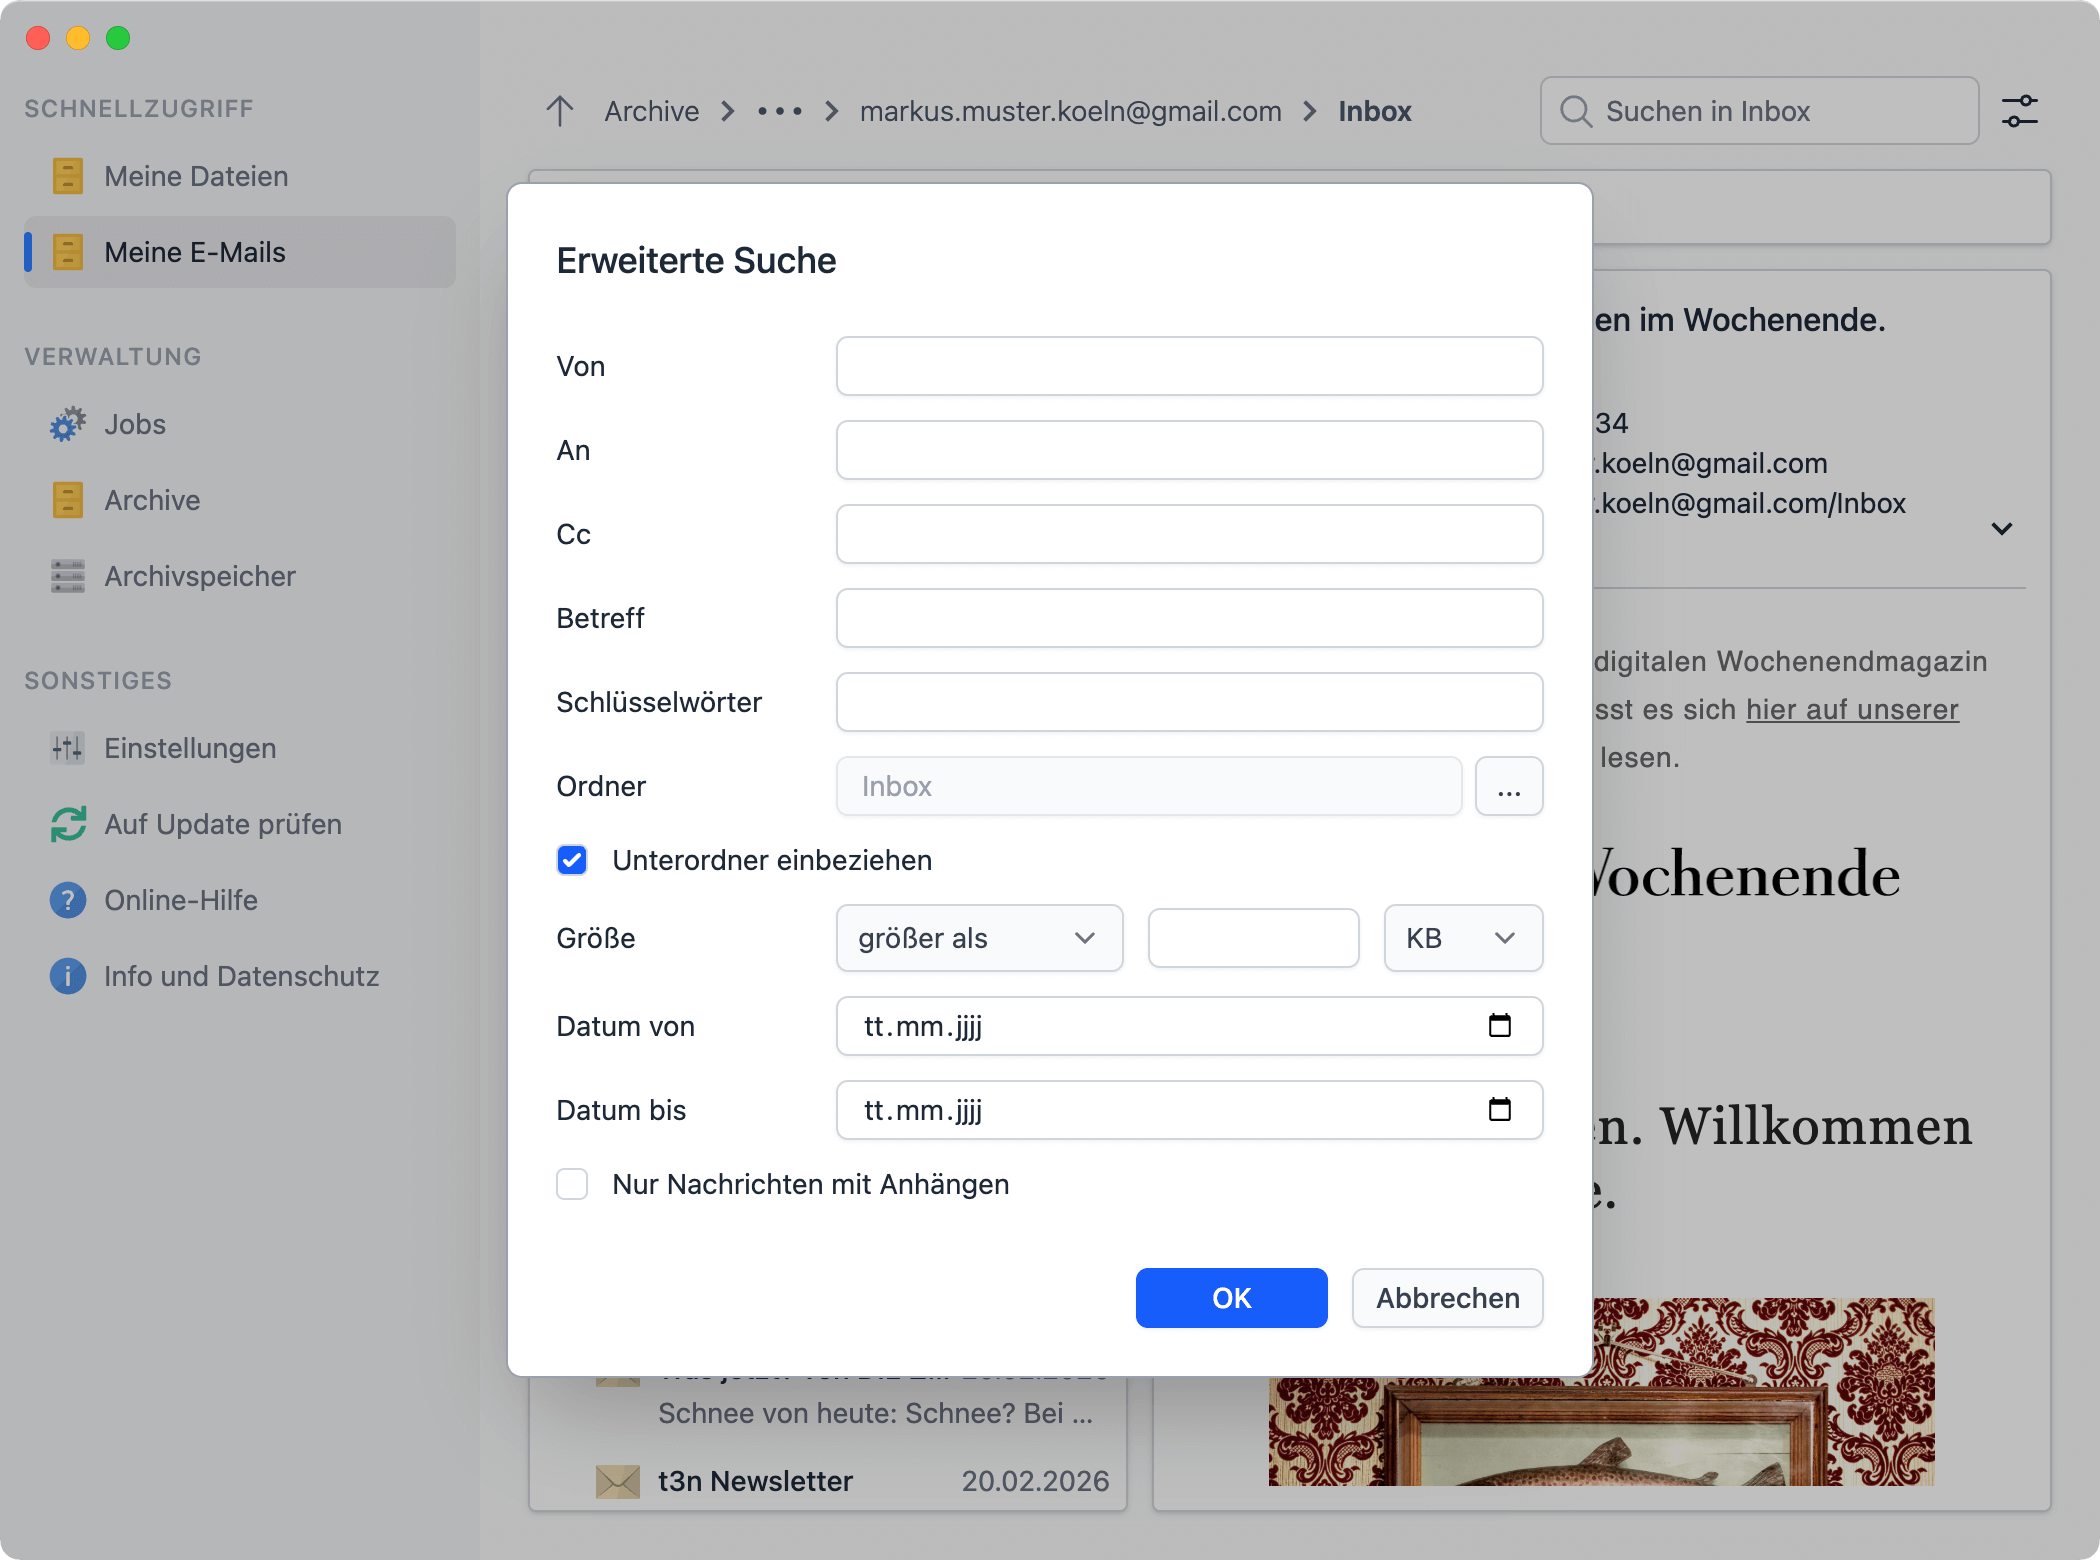Enable Nur Nachrichten mit Anhängen
This screenshot has width=2100, height=1560.
572,1184
